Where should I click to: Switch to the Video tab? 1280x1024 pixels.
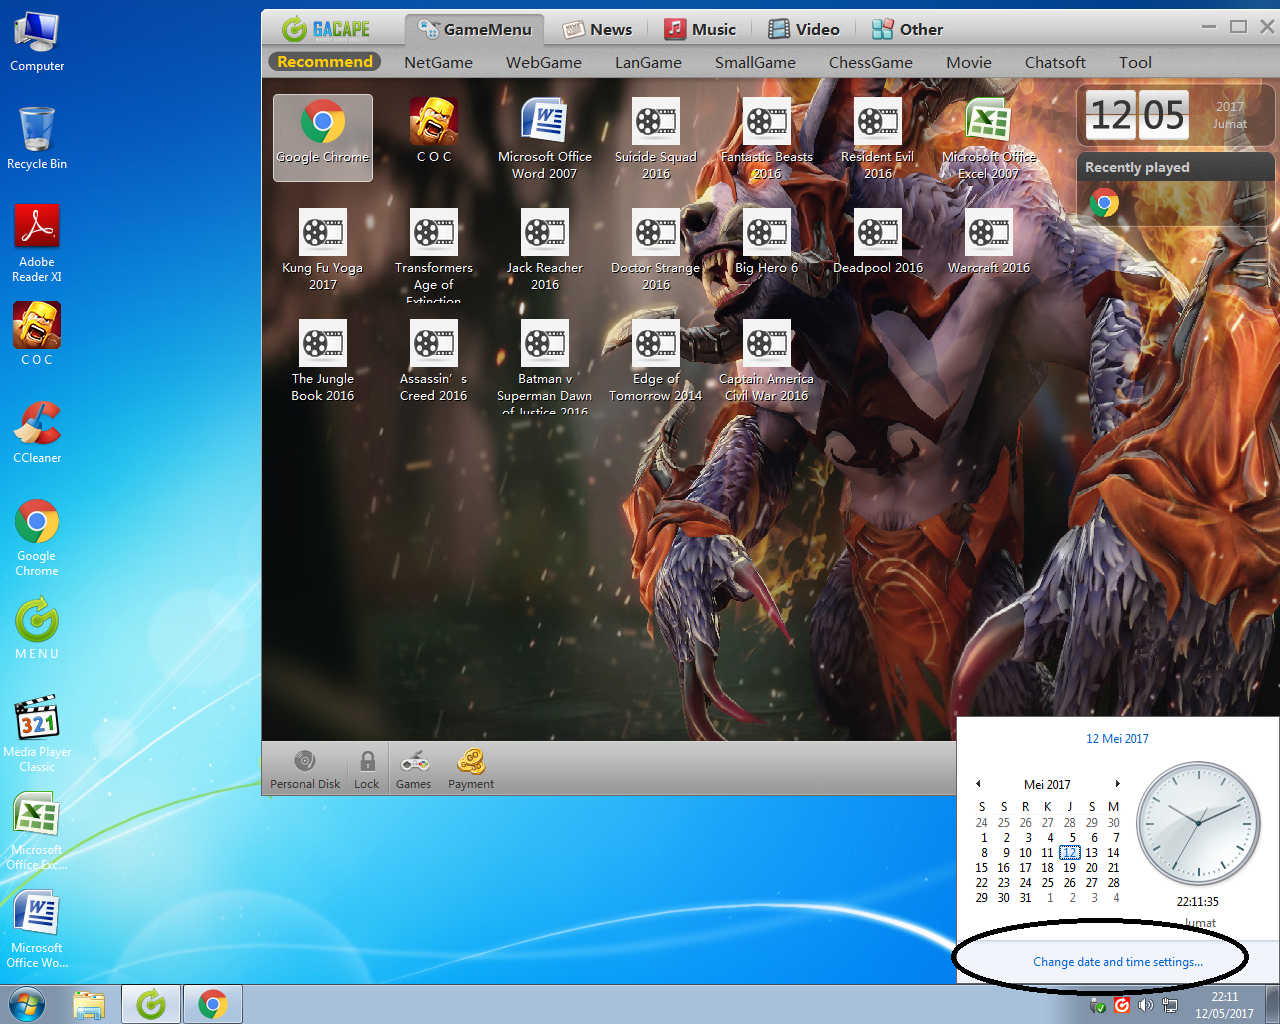[804, 29]
